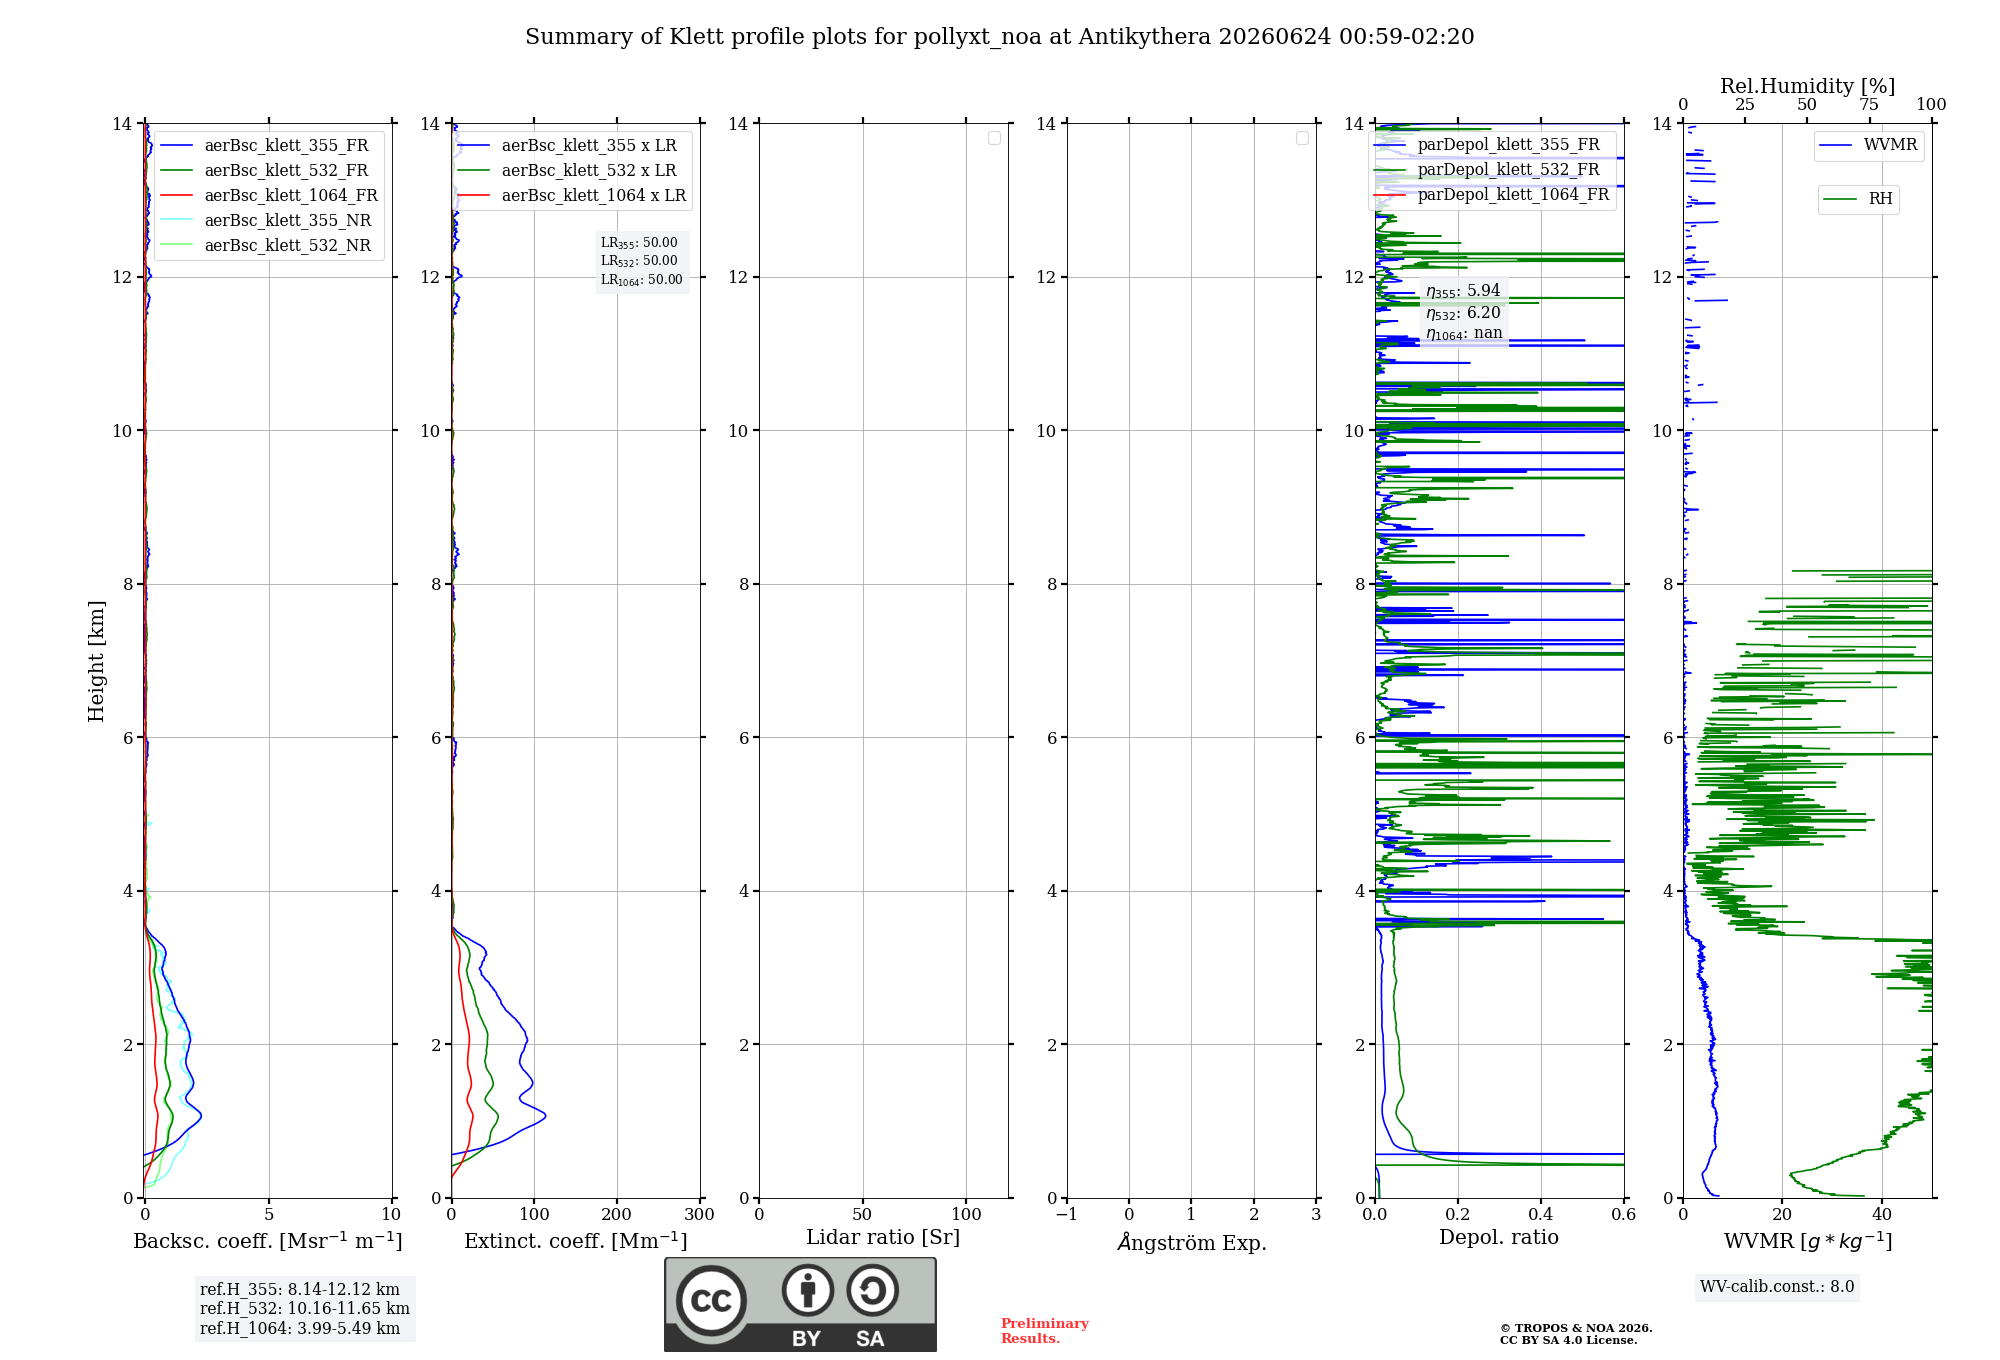Click the Rel.Humidity [%] top axis label
The image size is (2000, 1360).
(x=1807, y=86)
